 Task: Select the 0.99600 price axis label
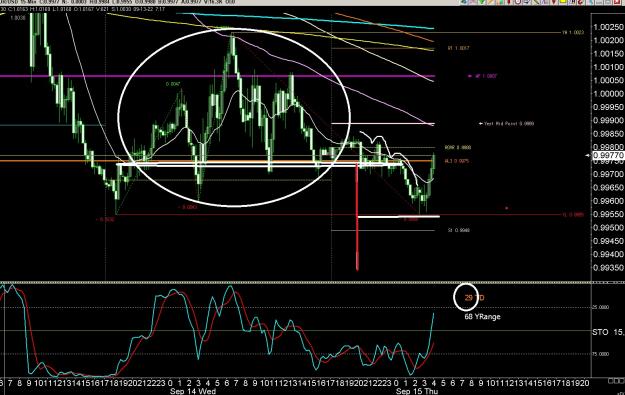[609, 201]
